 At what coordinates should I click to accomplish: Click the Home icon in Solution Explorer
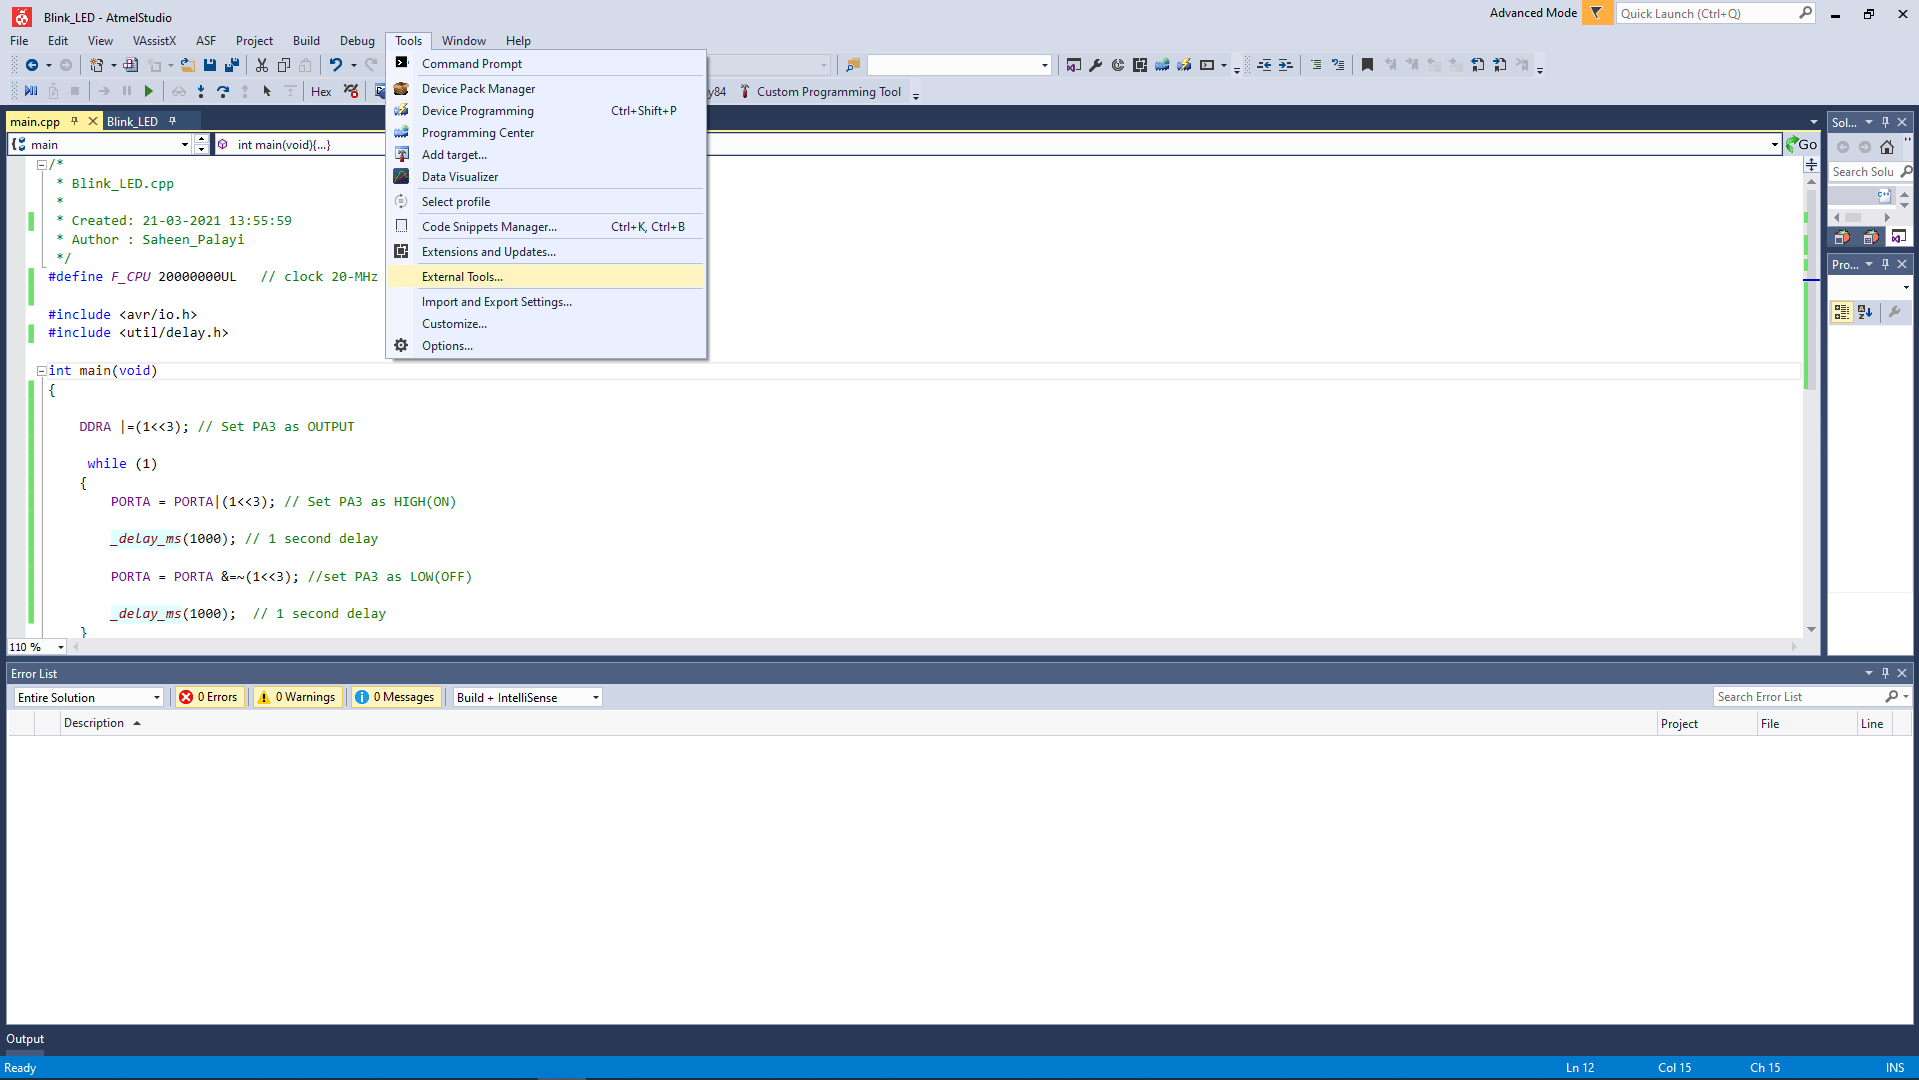click(x=1887, y=147)
